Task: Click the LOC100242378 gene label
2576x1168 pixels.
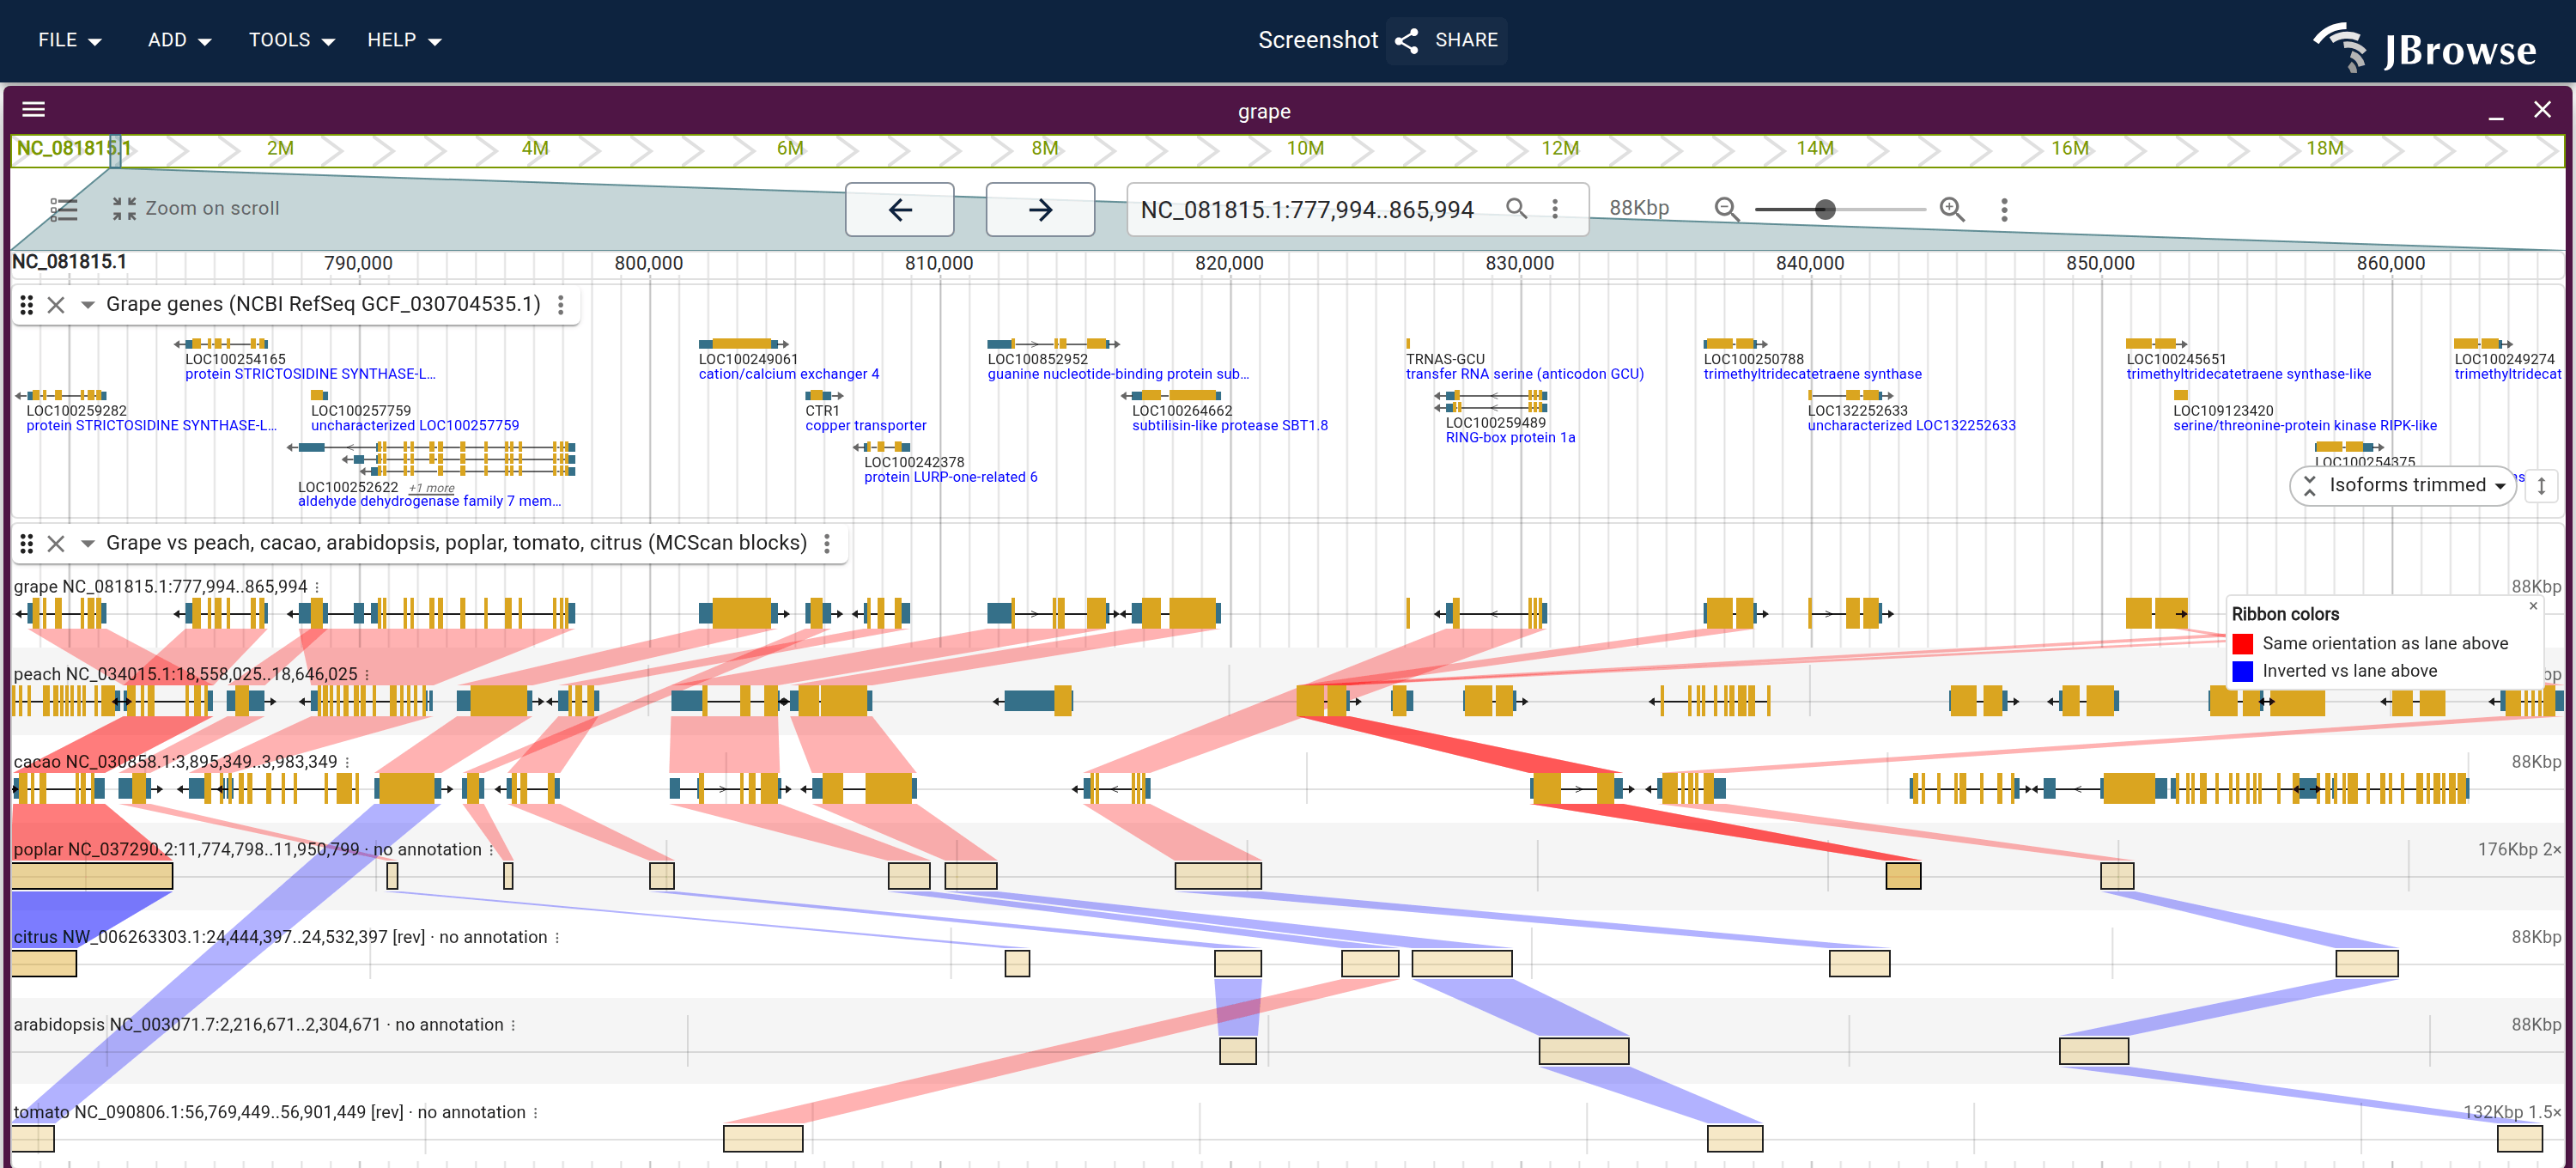Action: pyautogui.click(x=914, y=462)
